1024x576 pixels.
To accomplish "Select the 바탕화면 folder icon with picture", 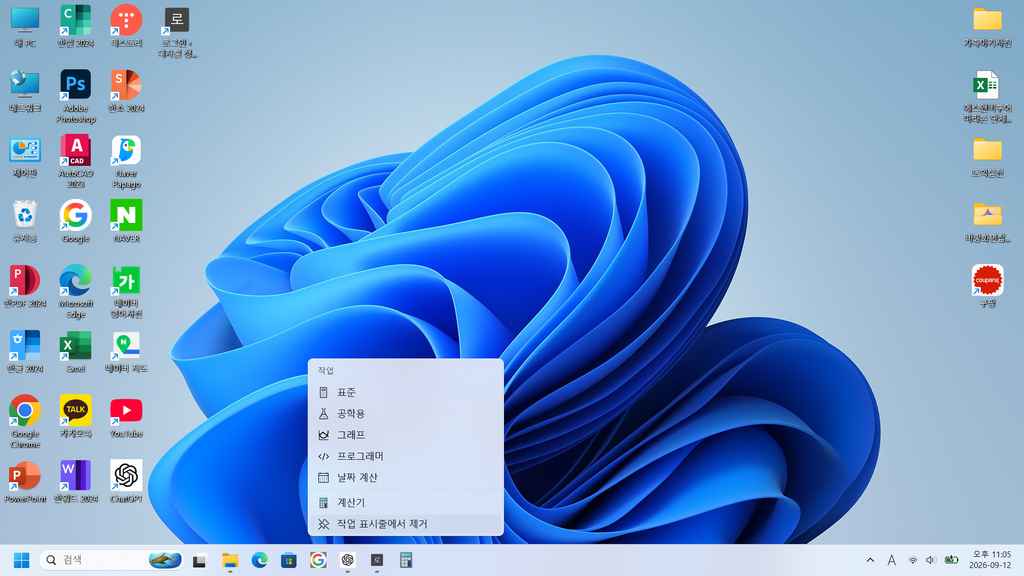I will click(987, 222).
